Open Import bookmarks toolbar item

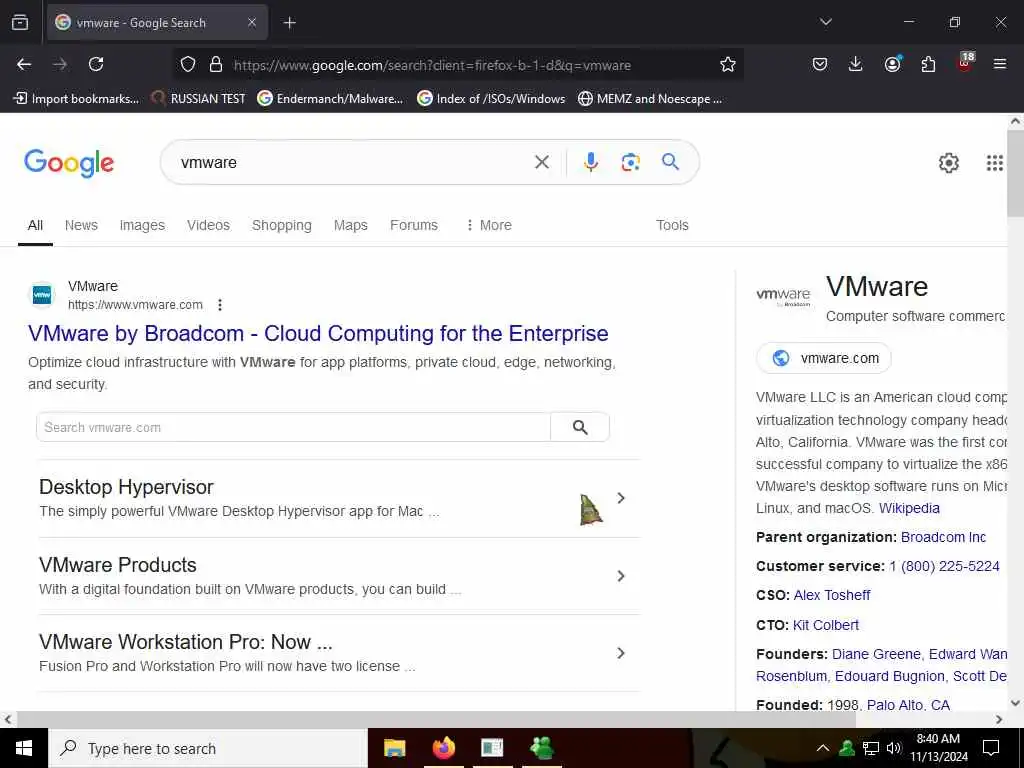76,99
